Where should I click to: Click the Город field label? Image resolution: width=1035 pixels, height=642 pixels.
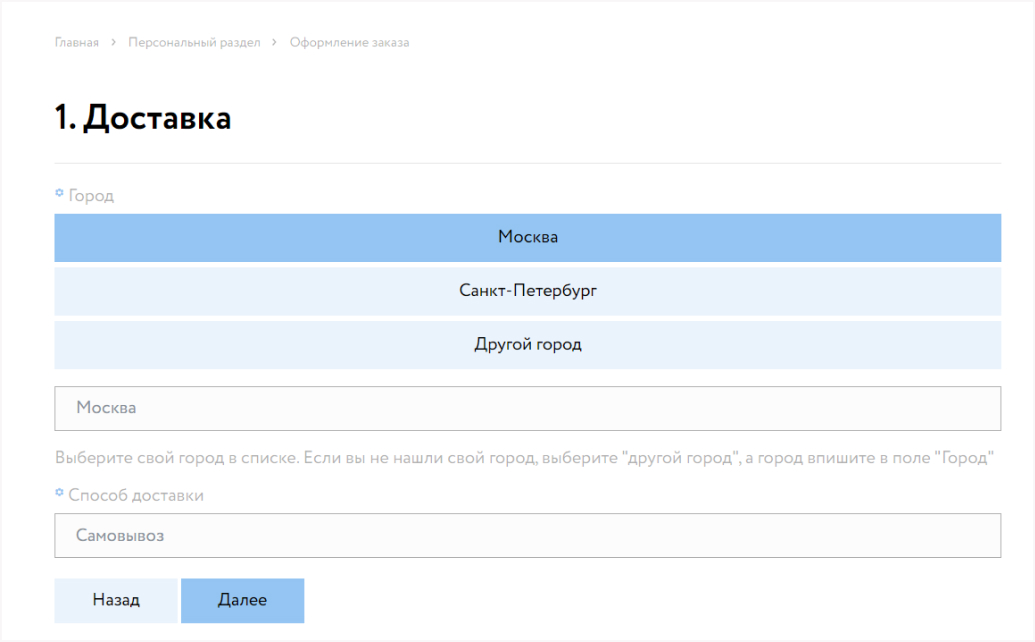click(91, 196)
